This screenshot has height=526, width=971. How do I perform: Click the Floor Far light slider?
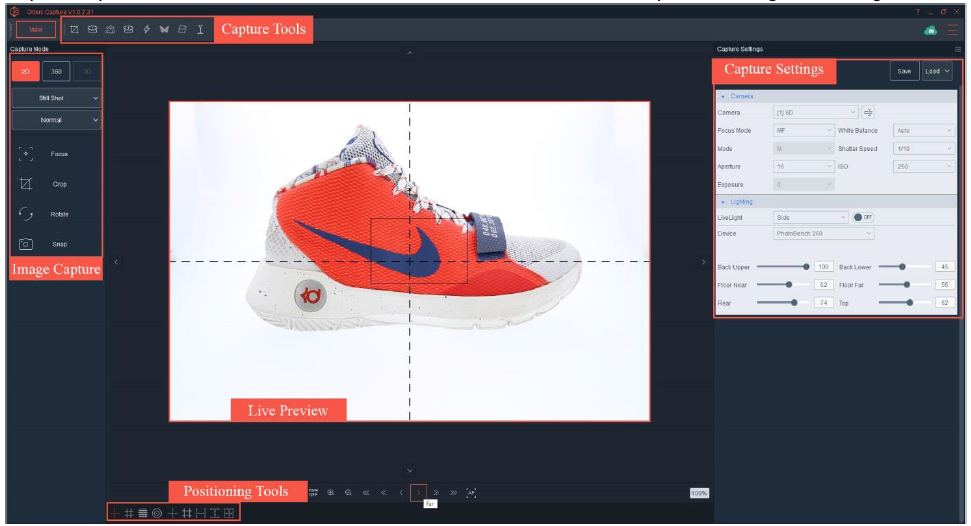(x=905, y=285)
